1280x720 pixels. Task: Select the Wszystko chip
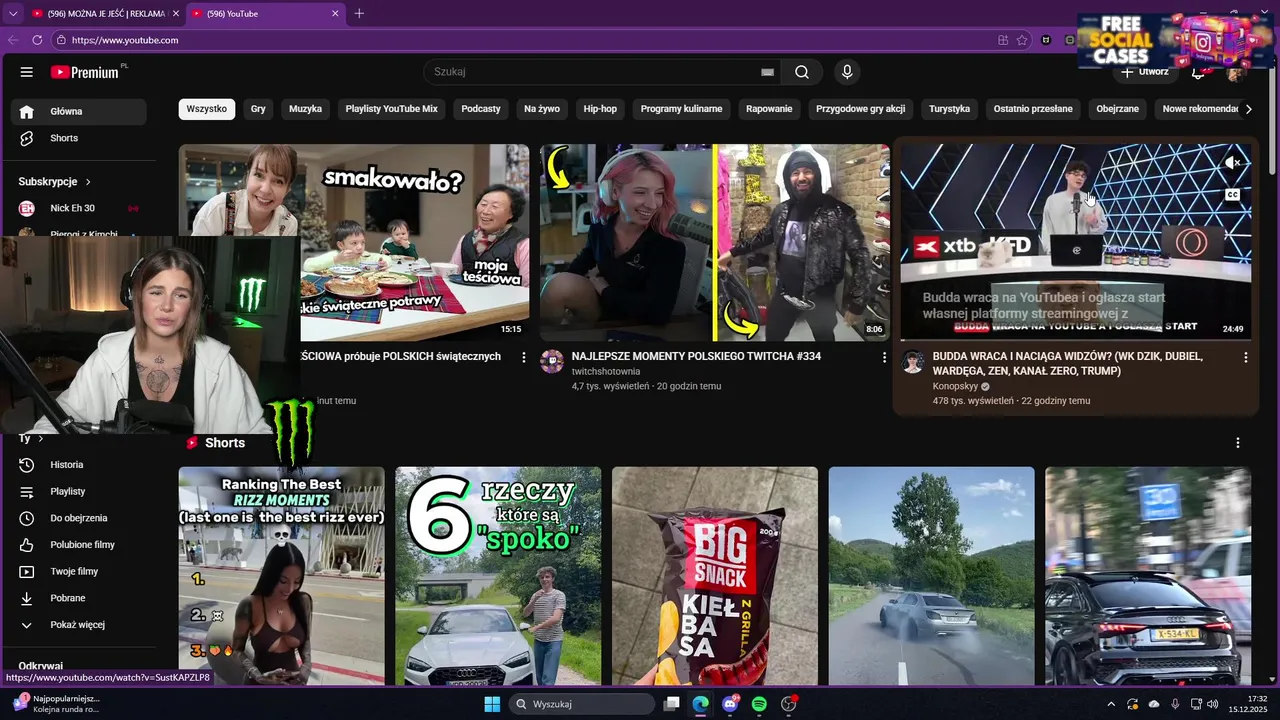click(207, 109)
